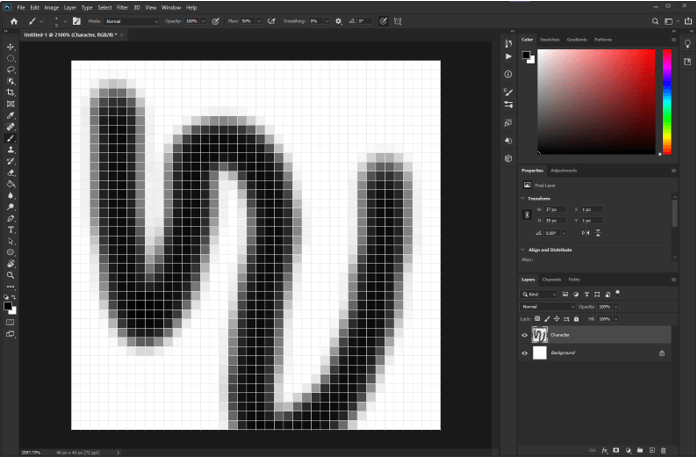
Task: Select the Crop tool
Action: pos(11,92)
